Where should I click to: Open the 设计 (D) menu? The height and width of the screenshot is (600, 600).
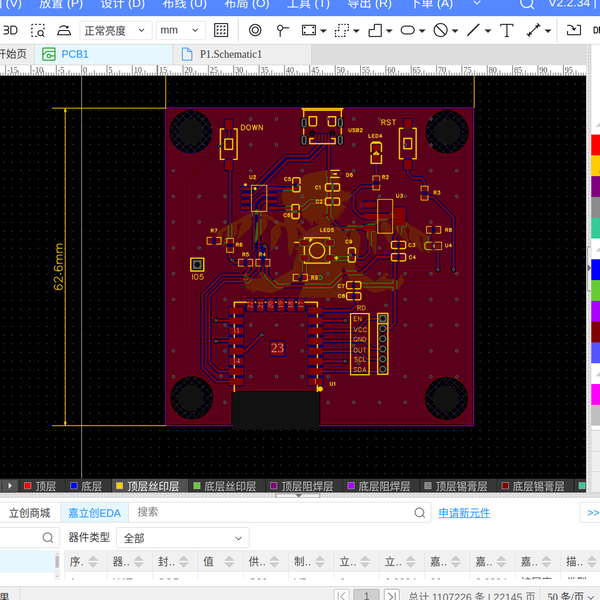pyautogui.click(x=123, y=4)
